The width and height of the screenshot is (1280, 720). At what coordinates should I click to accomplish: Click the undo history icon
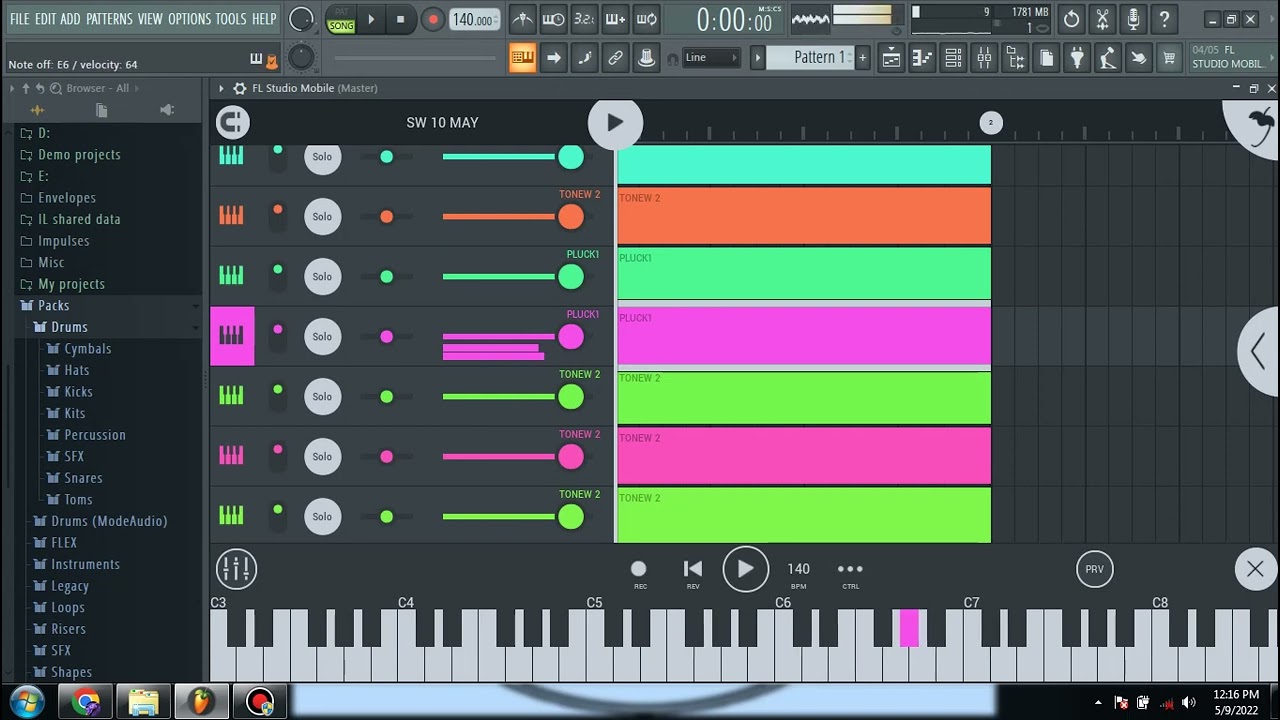1071,19
